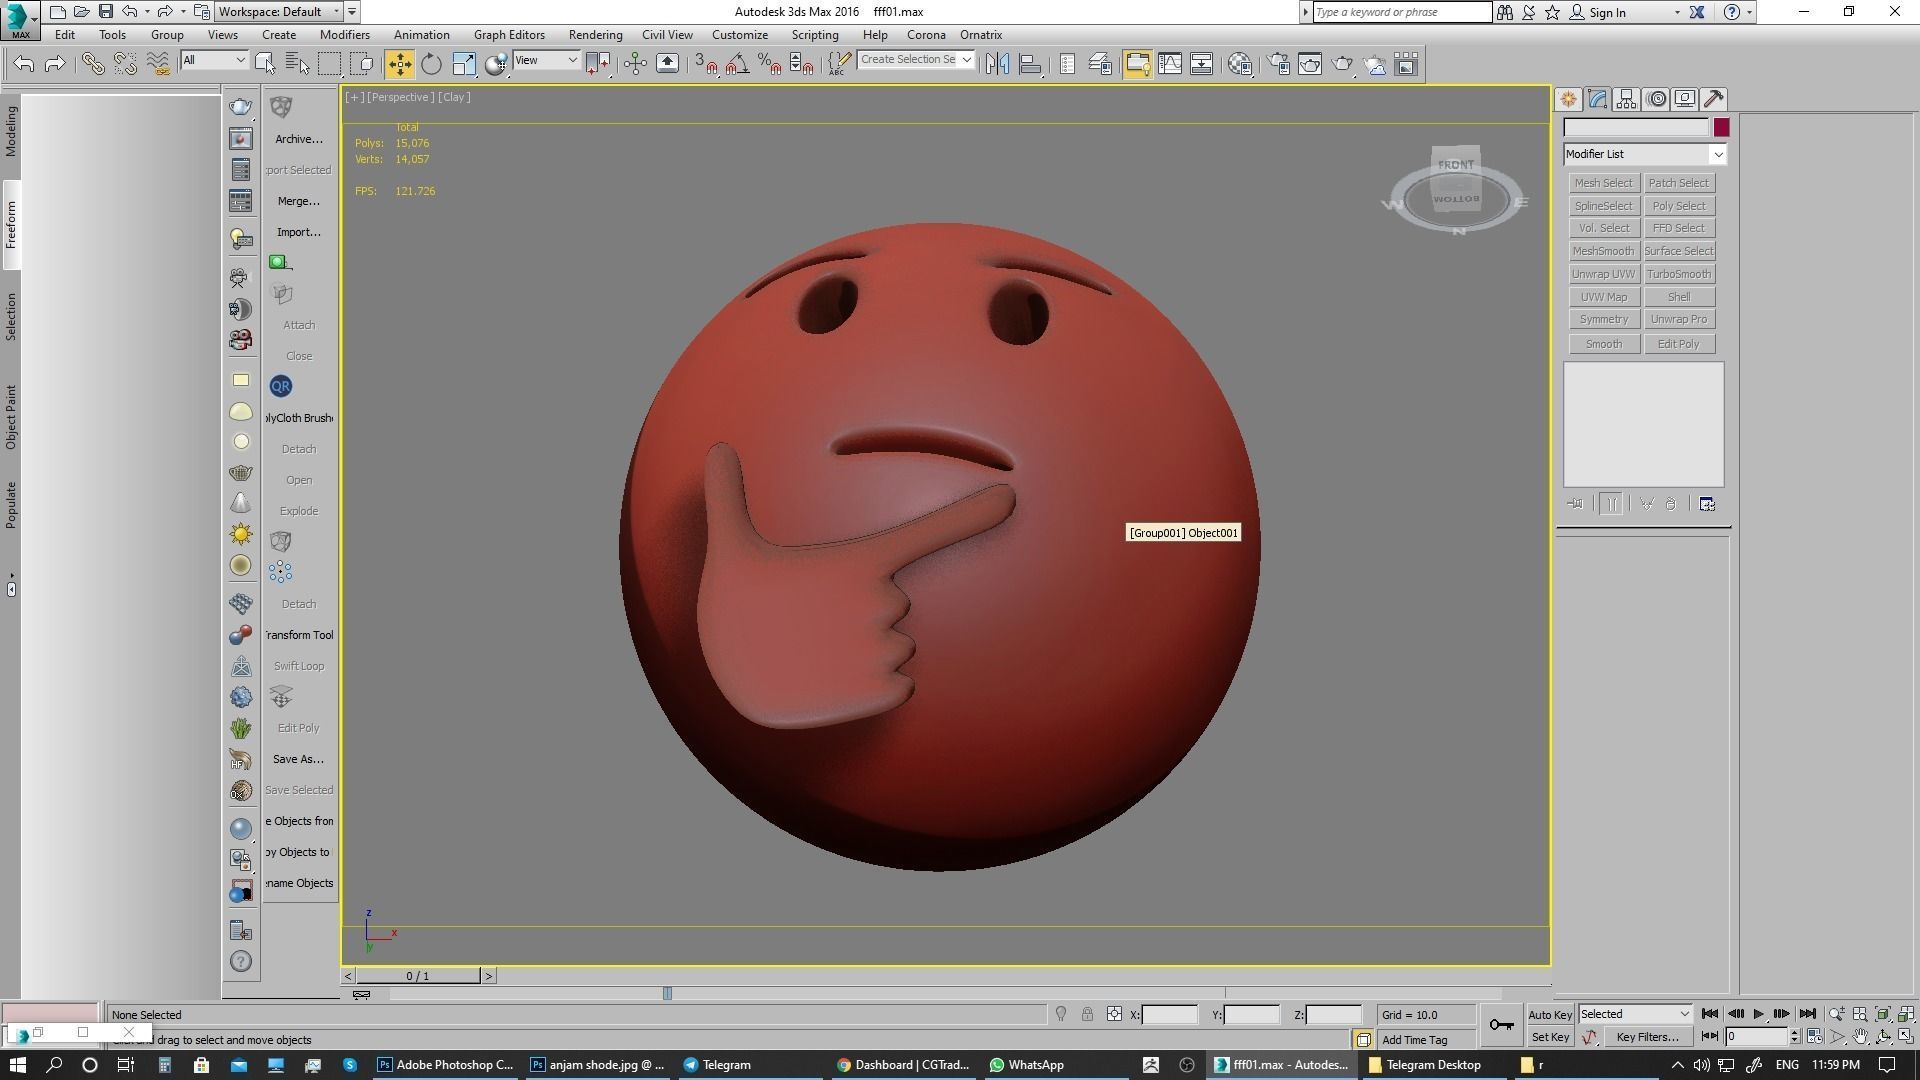1920x1080 pixels.
Task: Open the Rendering menu
Action: point(595,35)
